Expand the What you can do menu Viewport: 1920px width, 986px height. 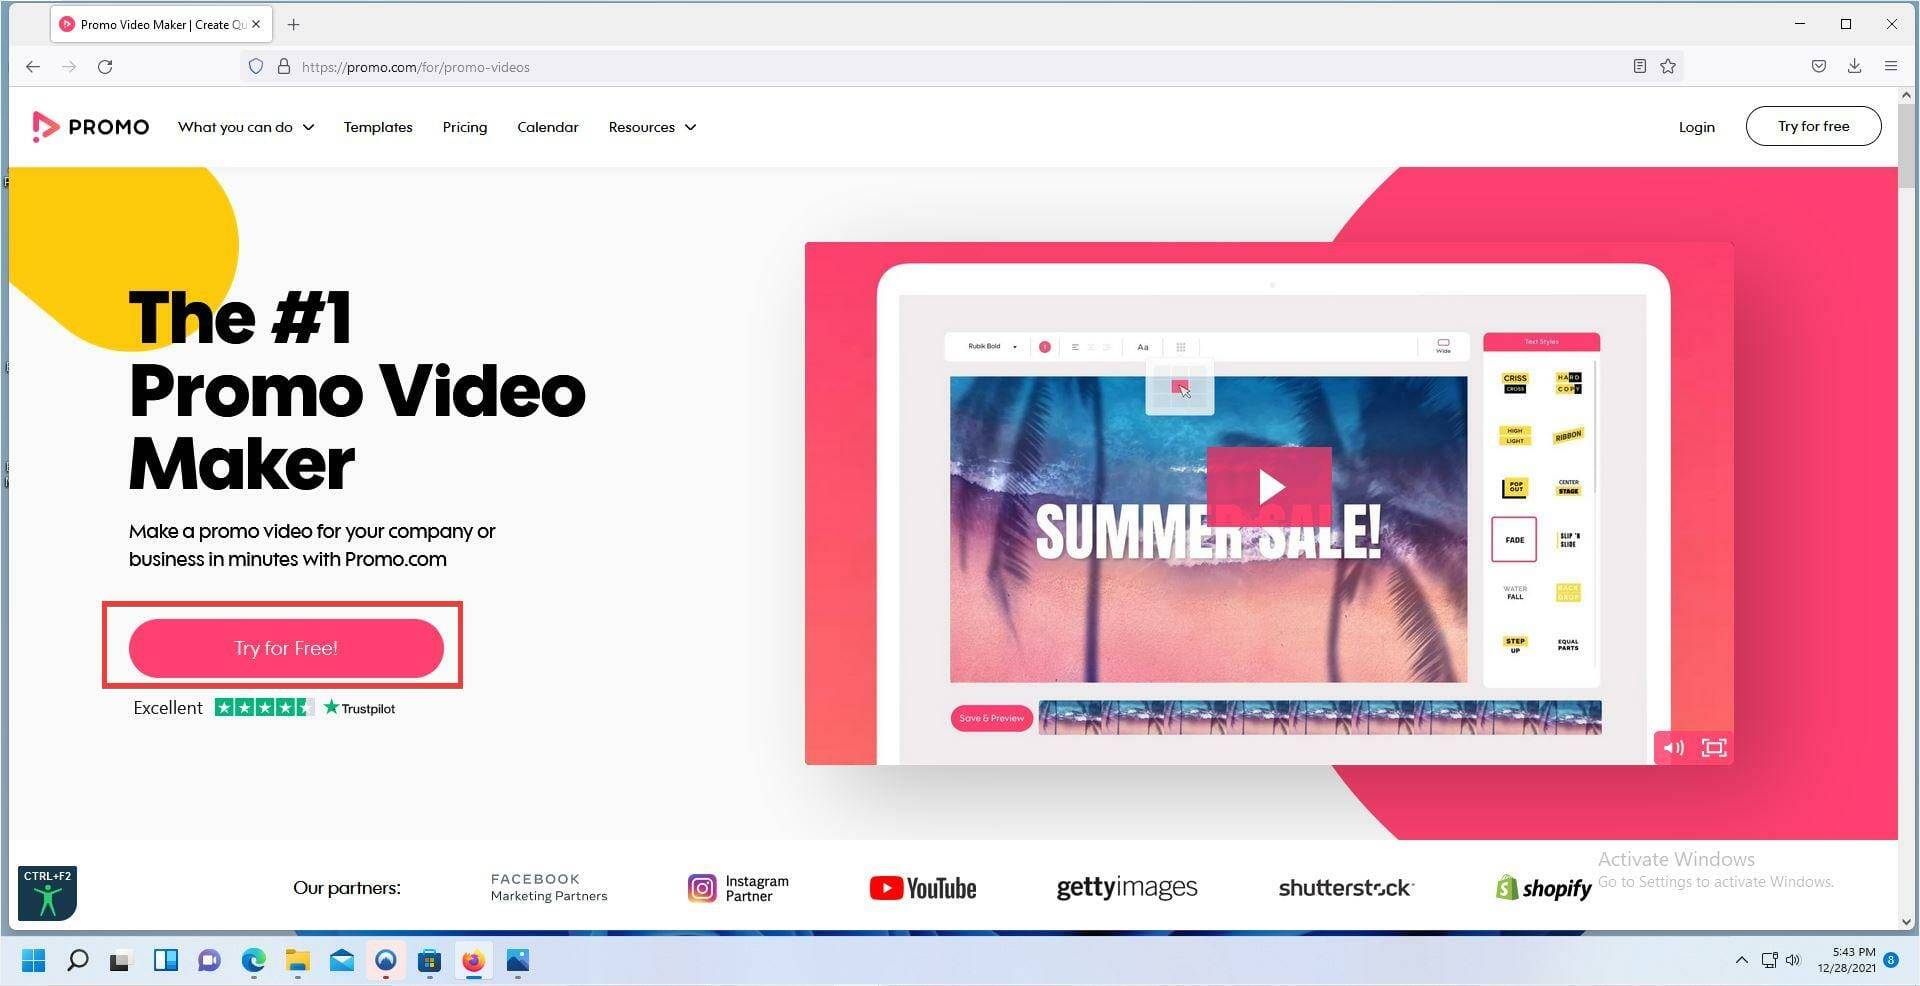pos(246,127)
